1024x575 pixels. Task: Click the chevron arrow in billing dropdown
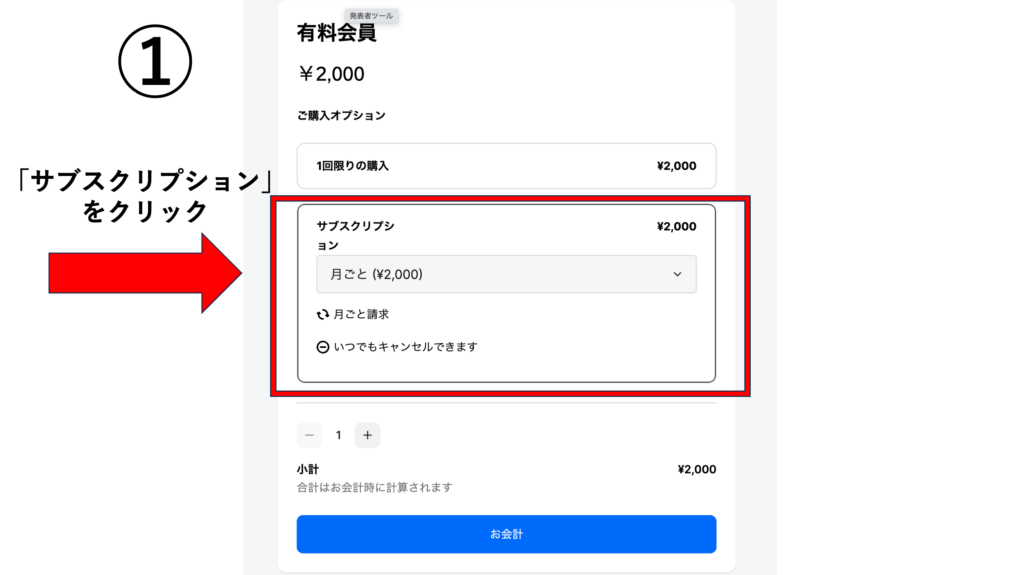[677, 274]
